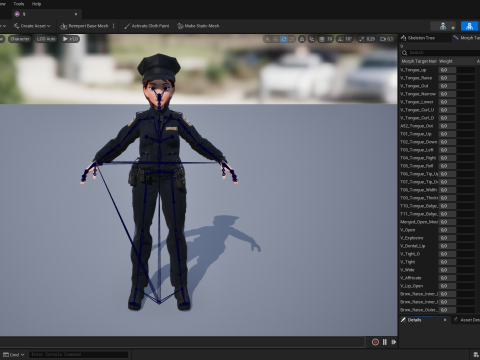Image resolution: width=480 pixels, height=360 pixels.
Task: Click the purple asset tab icon
Action: point(17,14)
